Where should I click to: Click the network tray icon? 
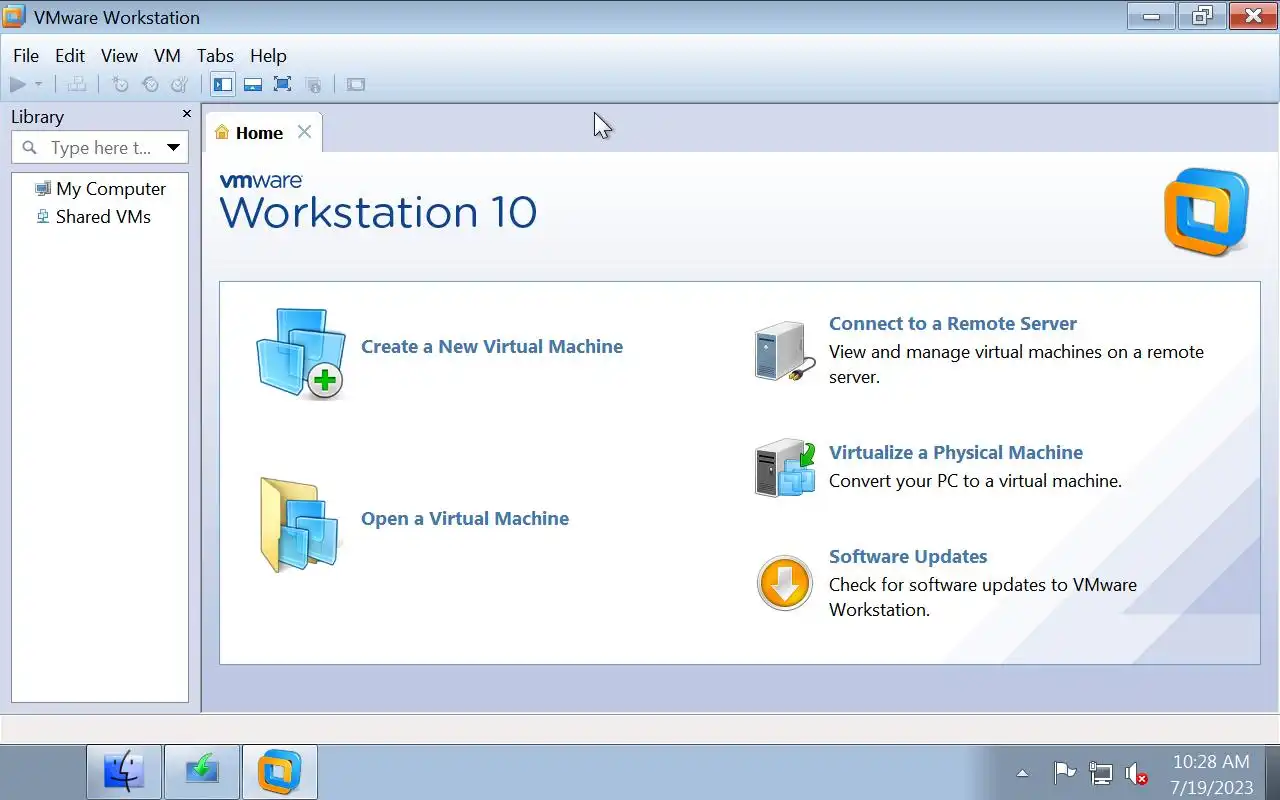(x=1101, y=773)
